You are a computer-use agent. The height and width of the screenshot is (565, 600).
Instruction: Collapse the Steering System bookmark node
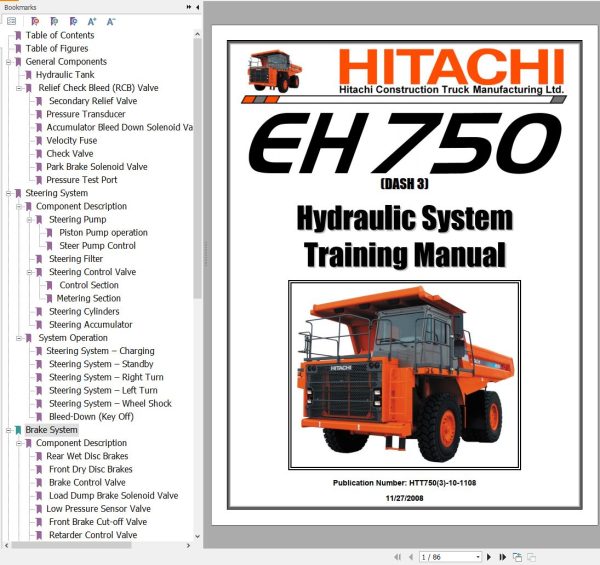pos(8,193)
